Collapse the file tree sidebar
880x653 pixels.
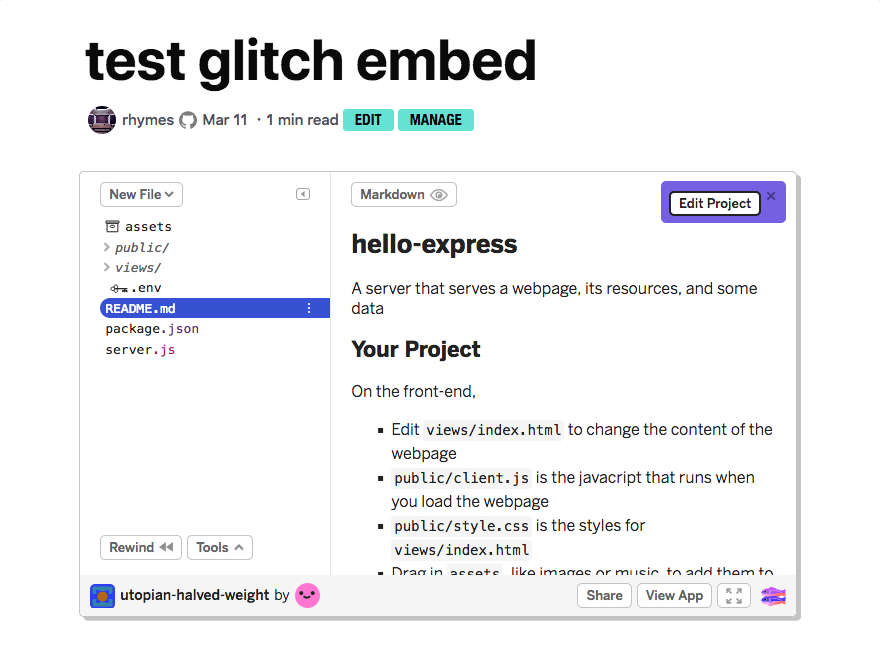(302, 194)
